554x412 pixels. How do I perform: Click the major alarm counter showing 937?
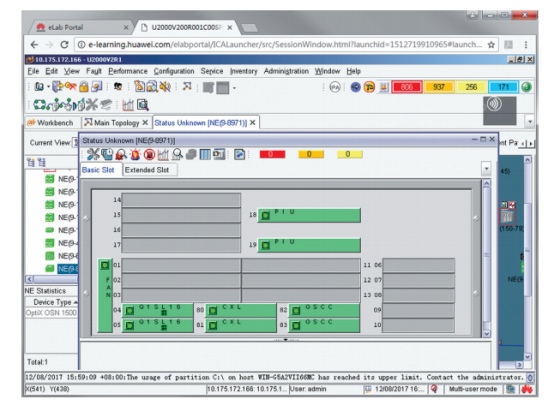click(x=439, y=87)
